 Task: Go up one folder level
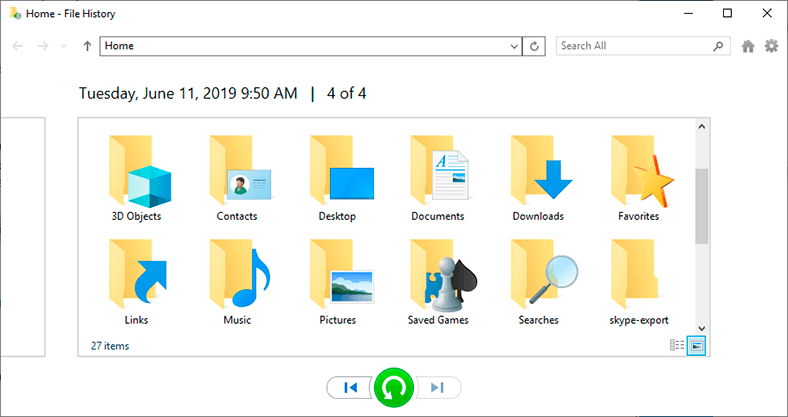[x=87, y=46]
